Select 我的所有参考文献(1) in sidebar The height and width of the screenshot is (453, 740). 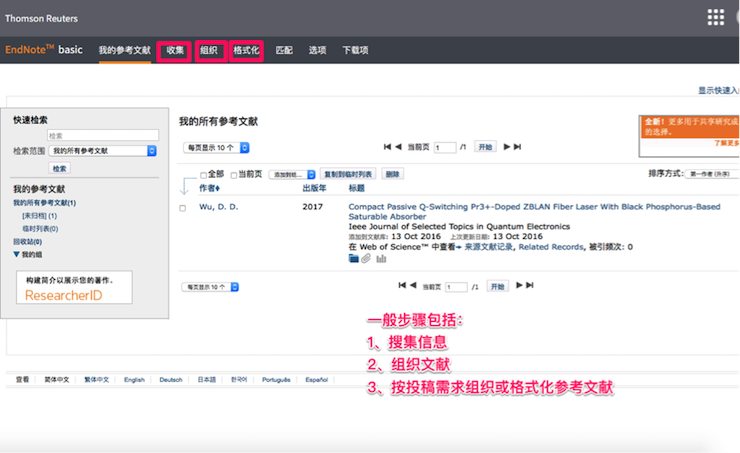[x=44, y=203]
